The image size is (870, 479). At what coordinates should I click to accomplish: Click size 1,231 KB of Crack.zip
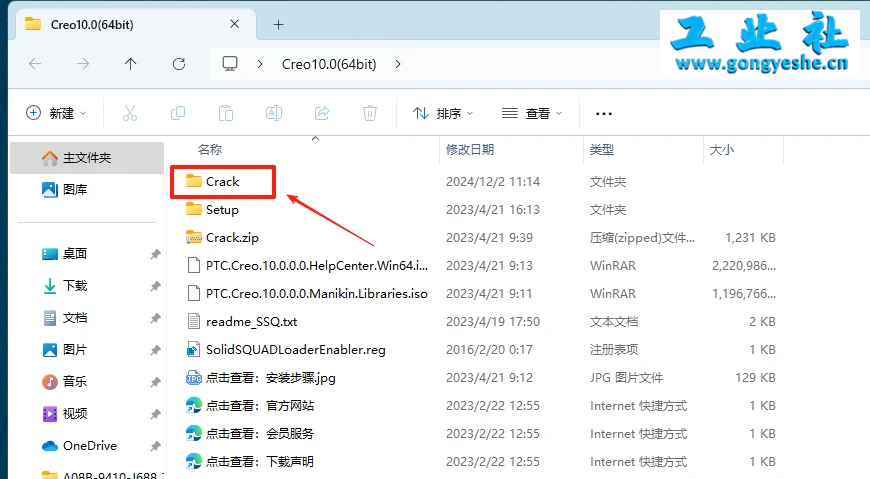tap(750, 238)
